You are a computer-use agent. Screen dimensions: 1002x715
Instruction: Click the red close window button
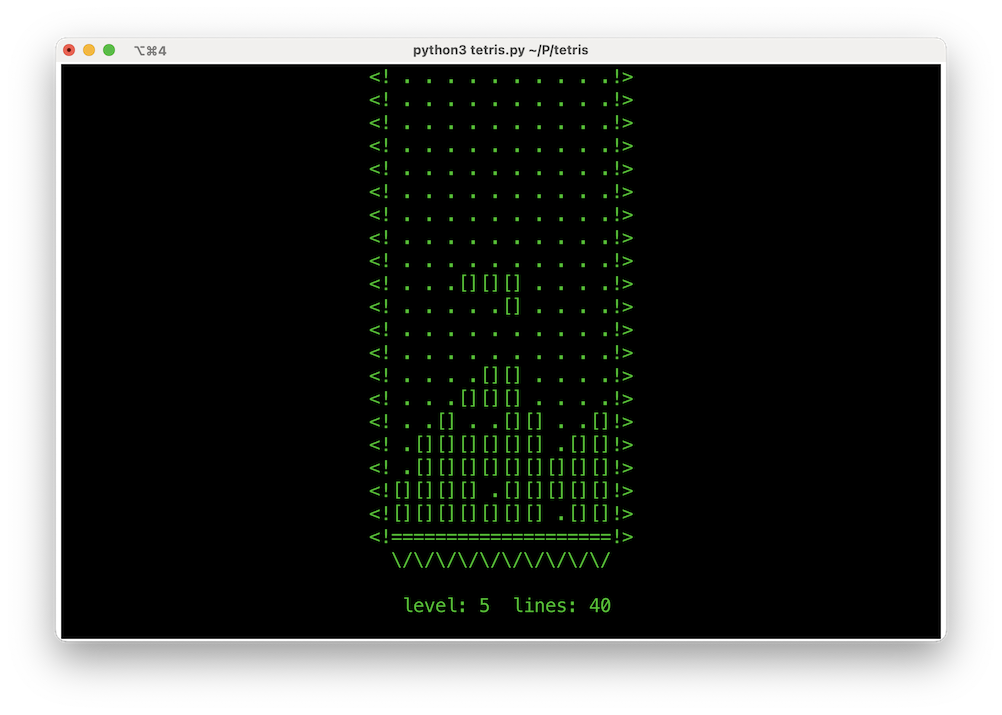[69, 50]
